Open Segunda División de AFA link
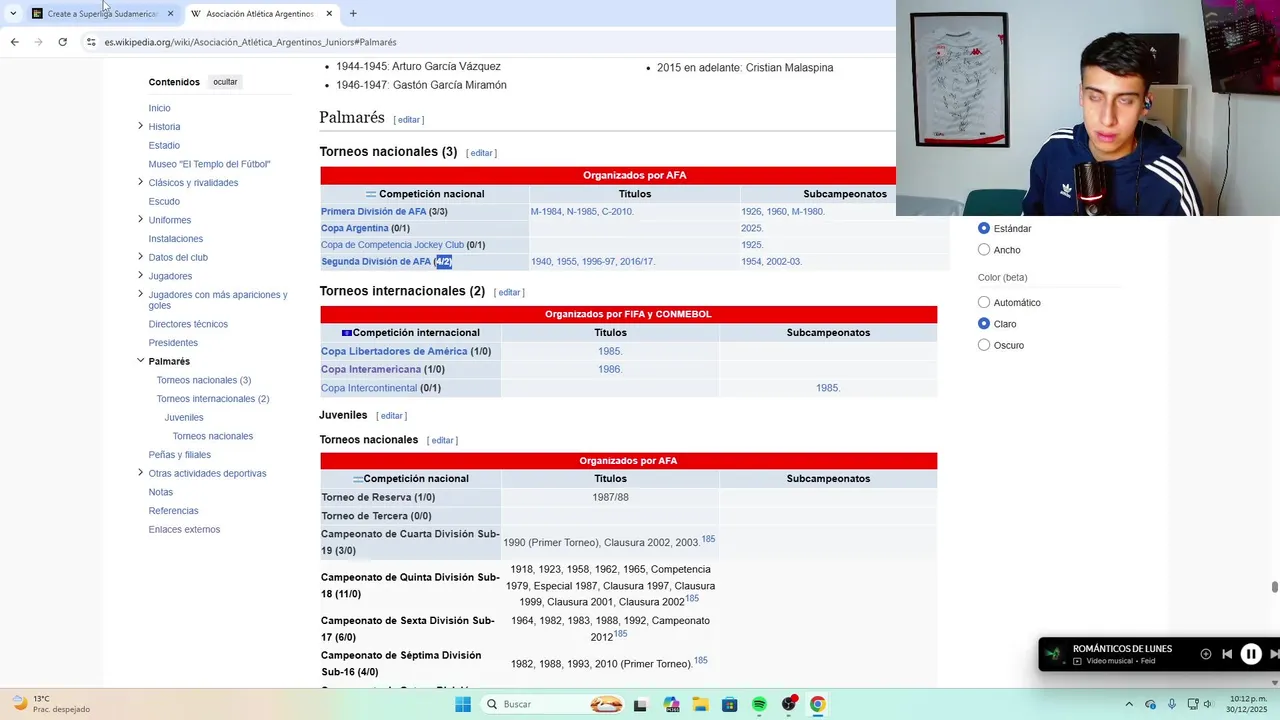Viewport: 1280px width, 720px height. (x=376, y=262)
